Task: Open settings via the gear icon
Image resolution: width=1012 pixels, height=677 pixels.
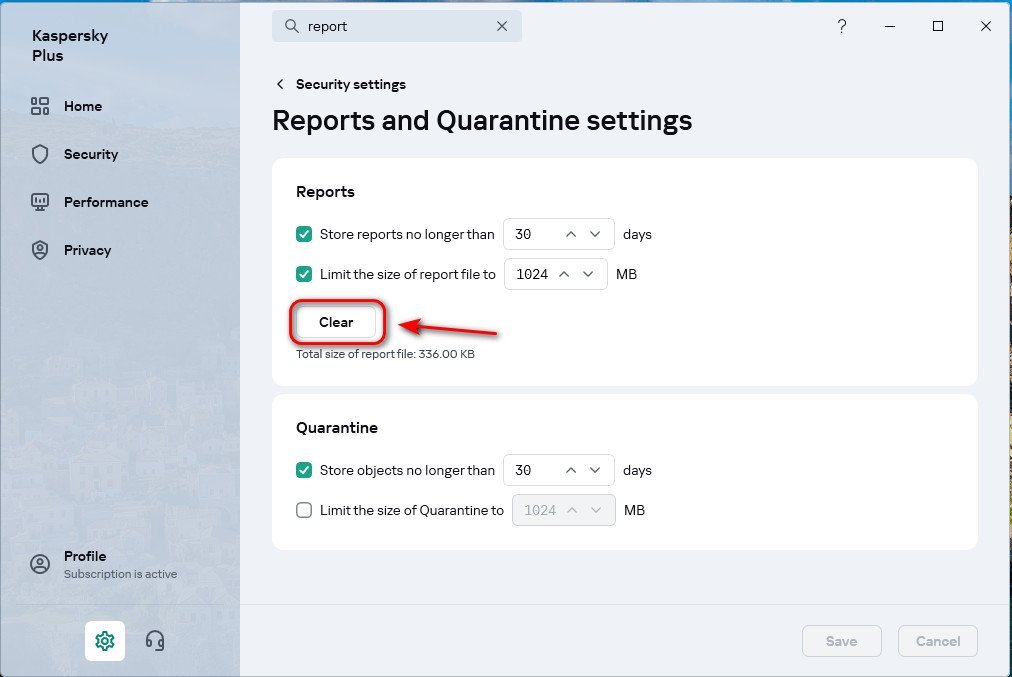Action: point(105,641)
